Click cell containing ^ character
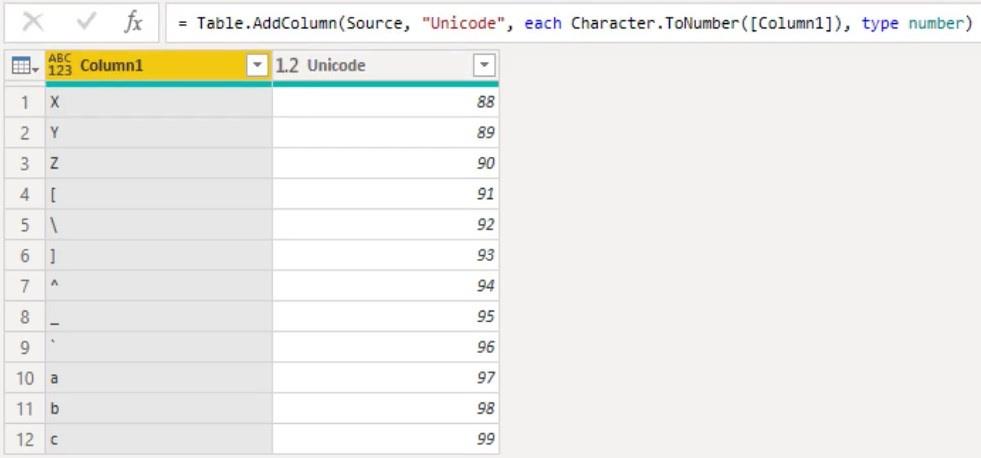This screenshot has height=458, width=981. (x=159, y=286)
